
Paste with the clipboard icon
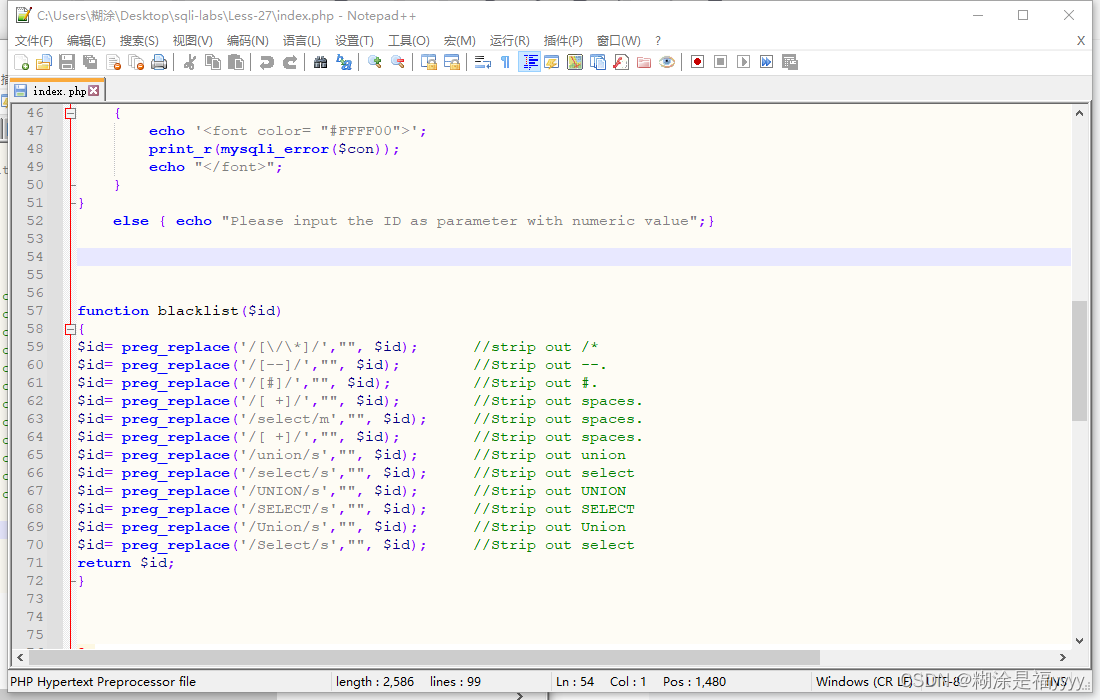click(x=236, y=62)
